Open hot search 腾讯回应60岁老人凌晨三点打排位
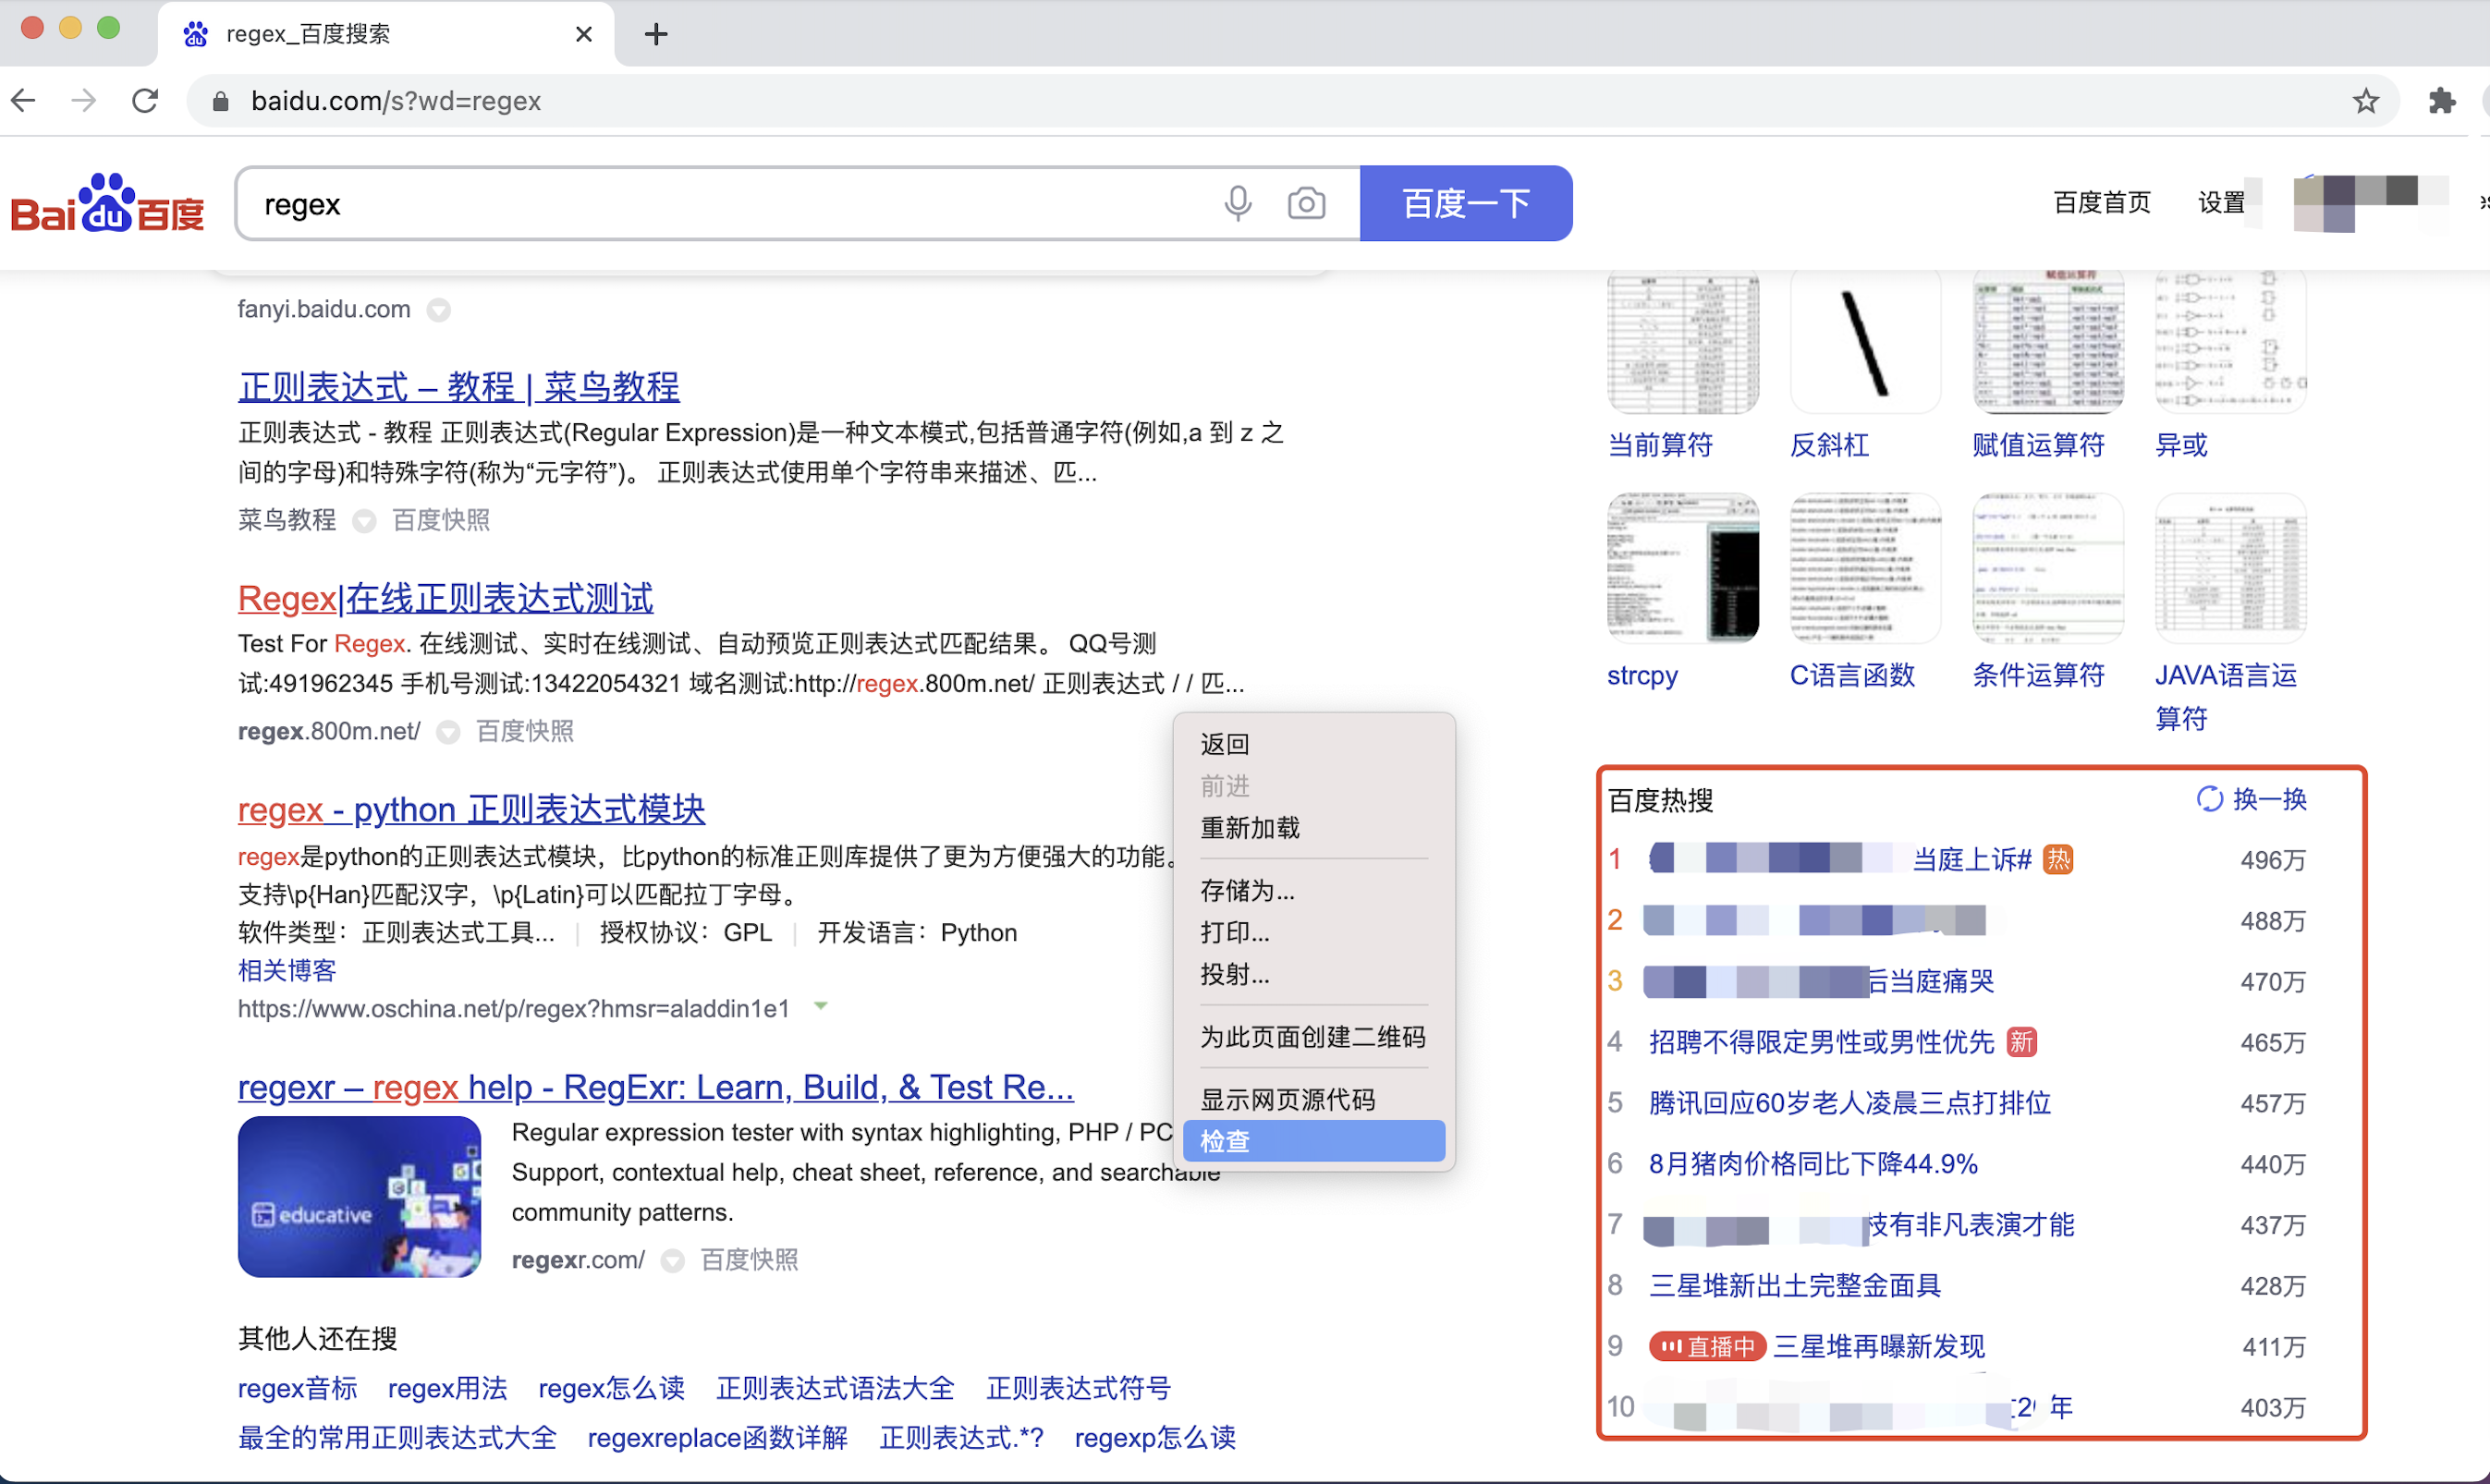This screenshot has height=1484, width=2490. 1849,1103
